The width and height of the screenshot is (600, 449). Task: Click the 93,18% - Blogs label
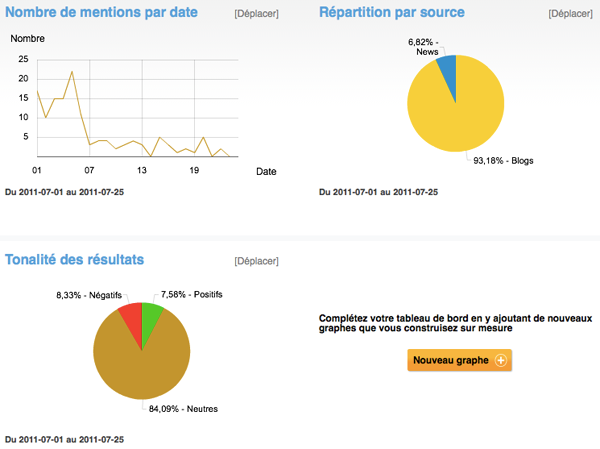pos(502,161)
